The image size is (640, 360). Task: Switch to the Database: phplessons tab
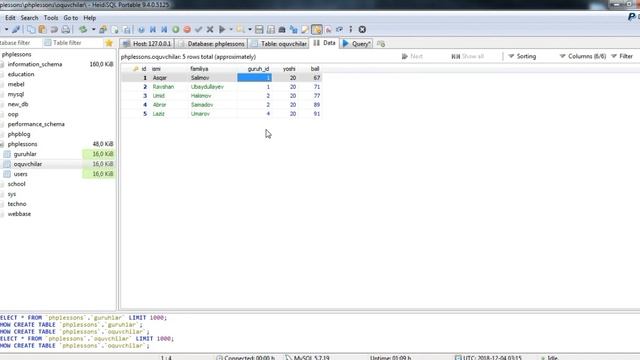point(211,44)
